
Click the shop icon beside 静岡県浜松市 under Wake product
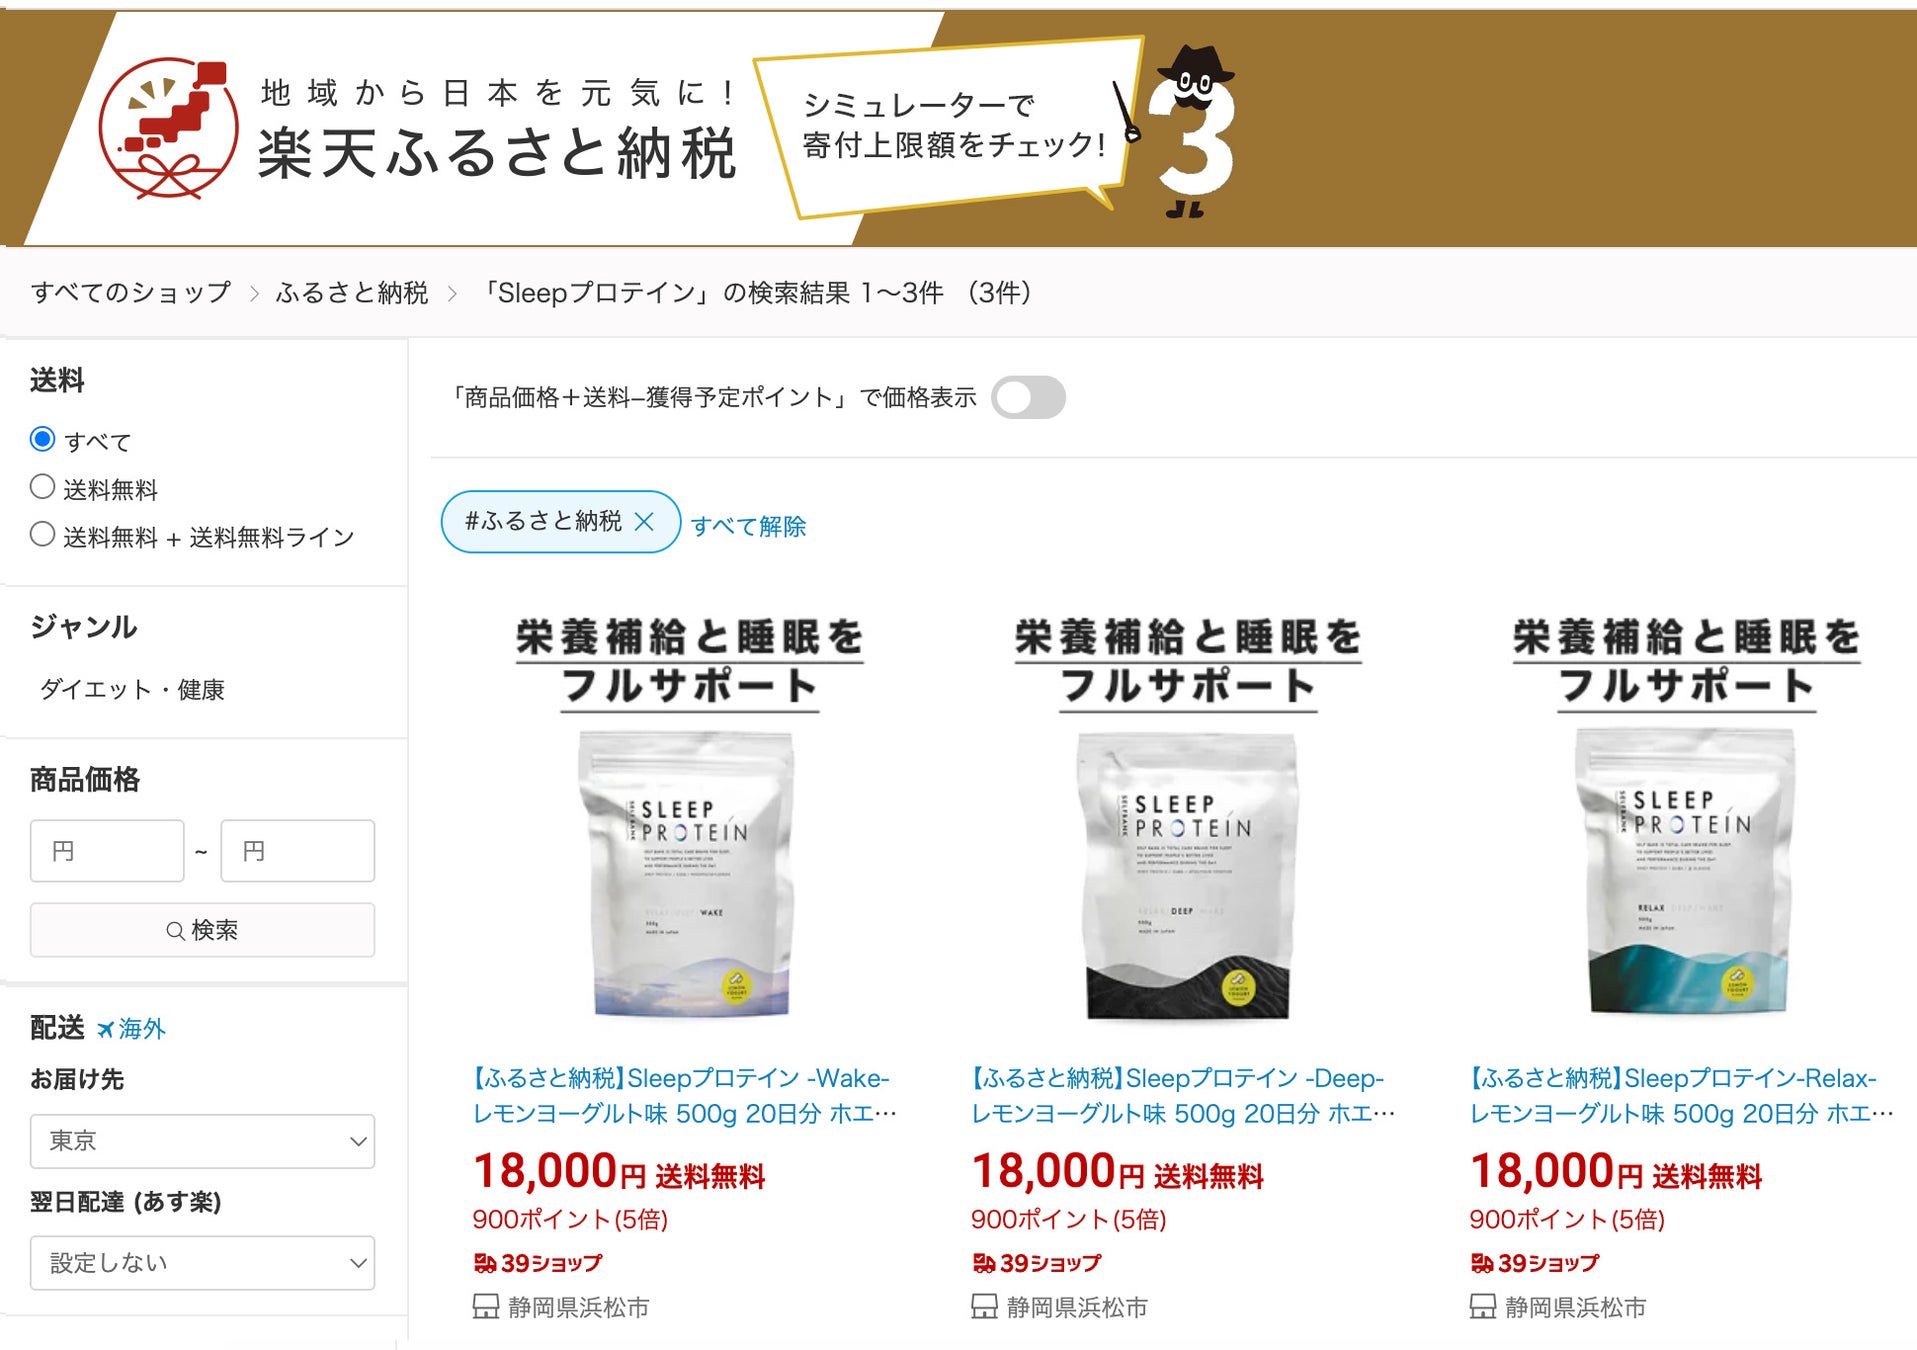485,1307
